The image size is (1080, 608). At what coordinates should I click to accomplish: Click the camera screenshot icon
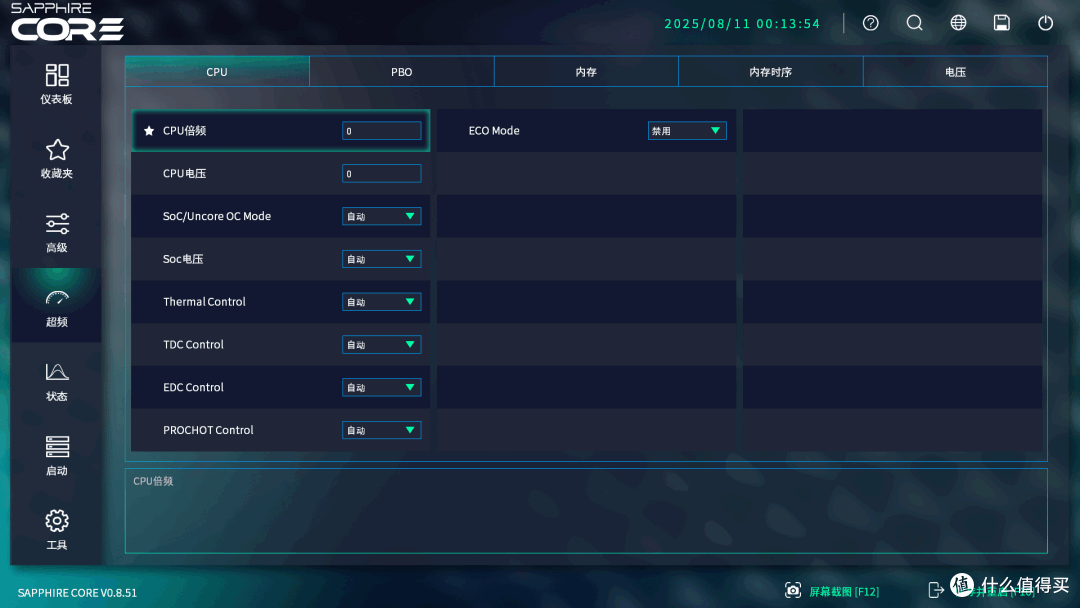tap(793, 591)
